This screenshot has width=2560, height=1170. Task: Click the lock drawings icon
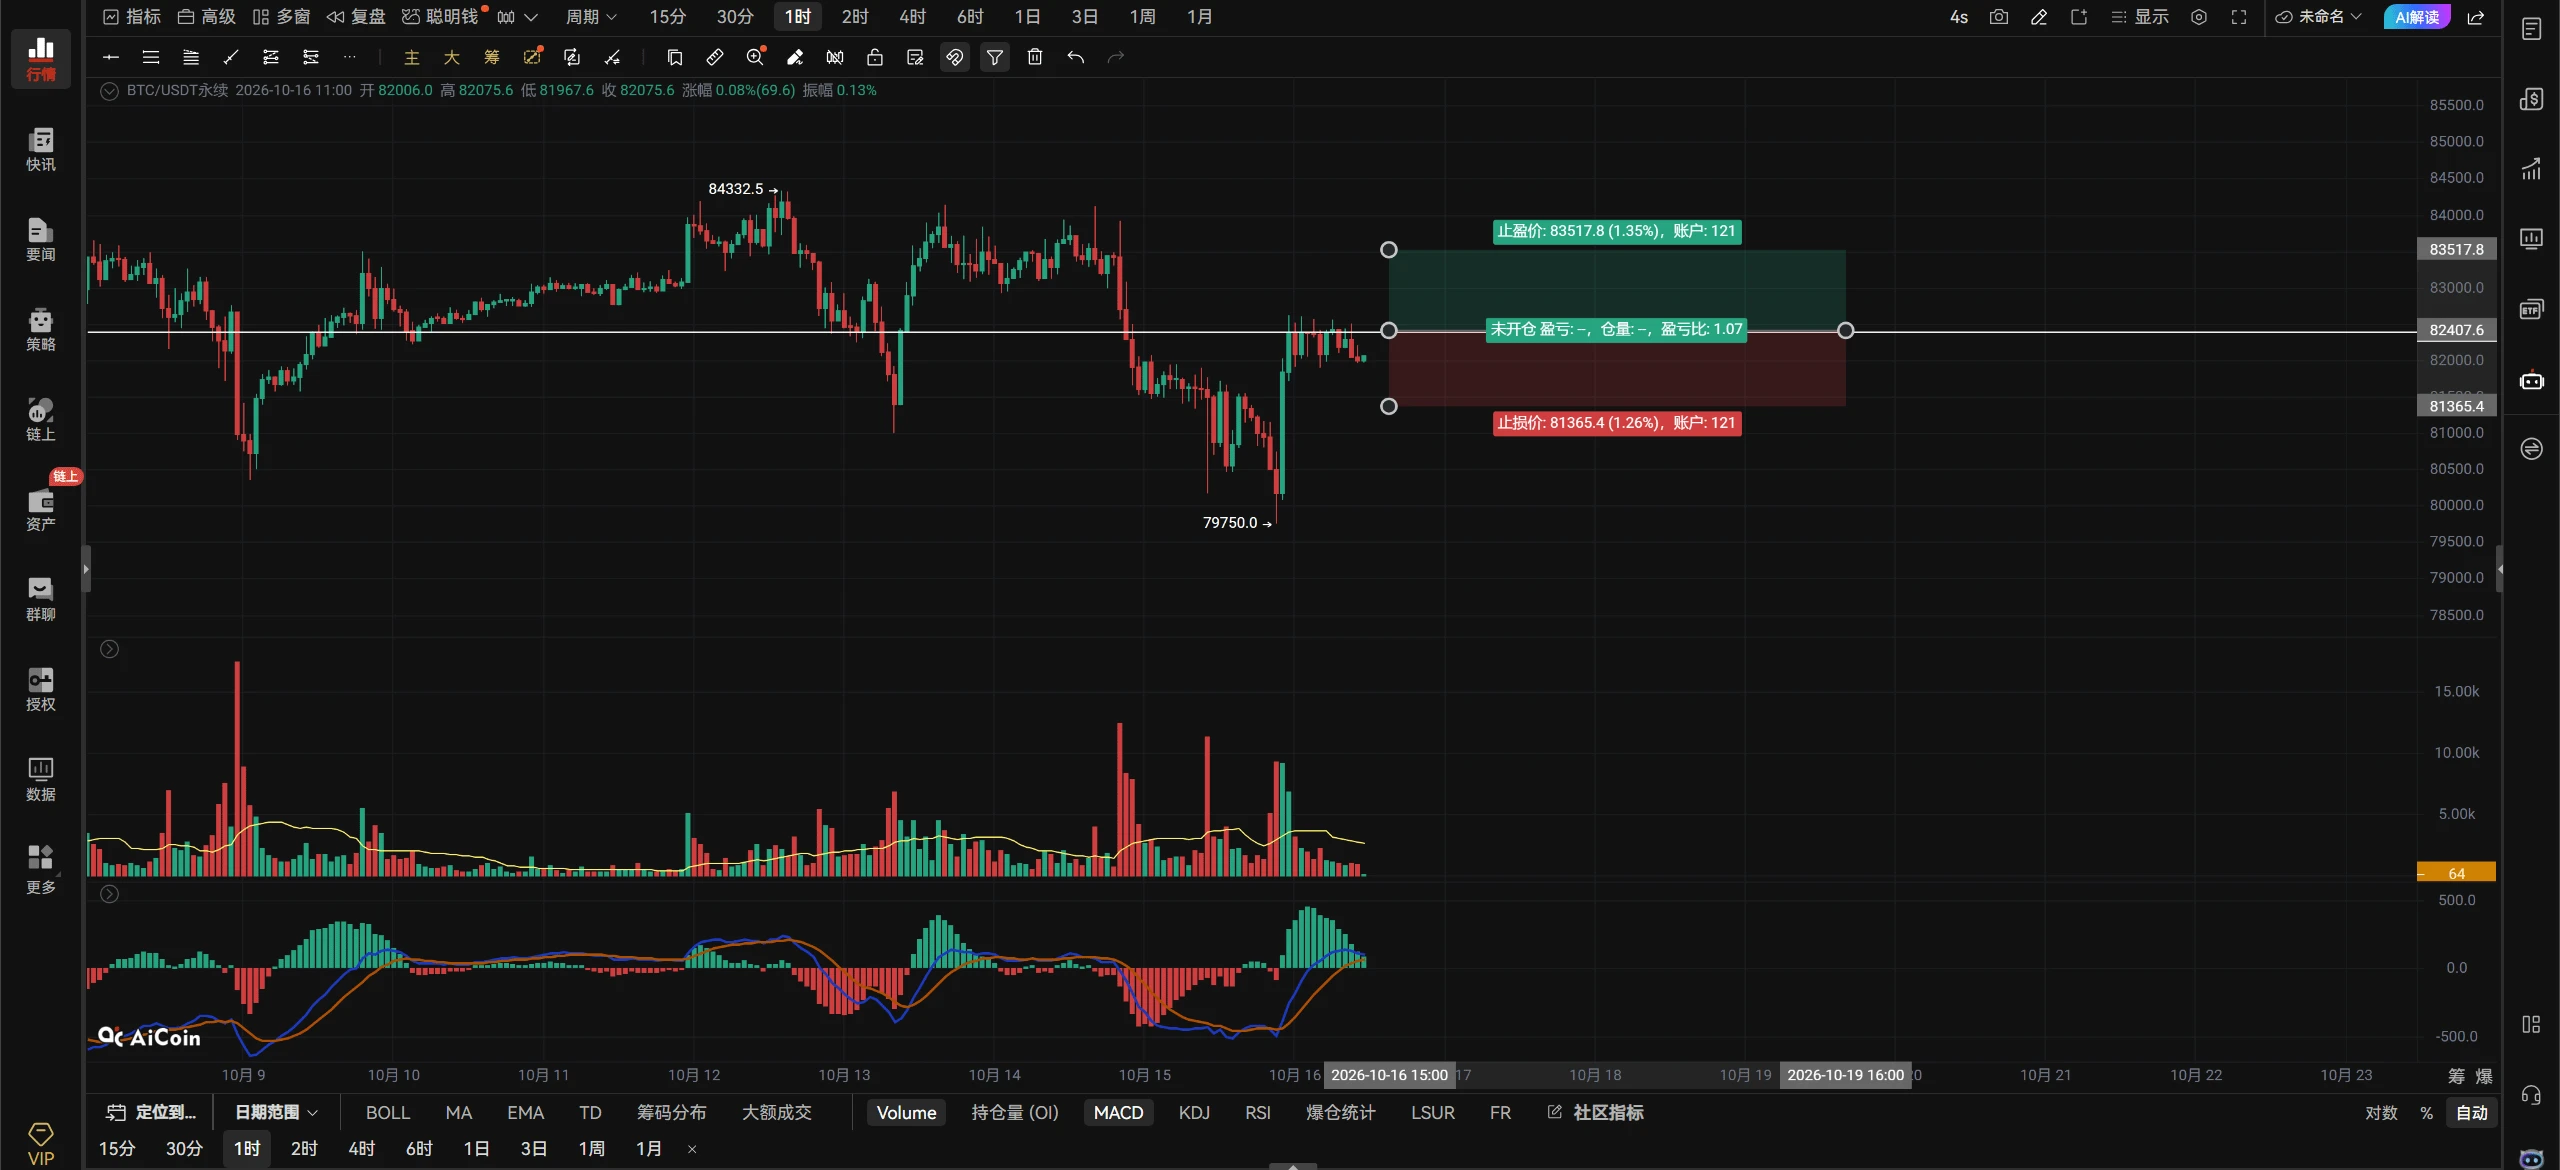pos(875,57)
